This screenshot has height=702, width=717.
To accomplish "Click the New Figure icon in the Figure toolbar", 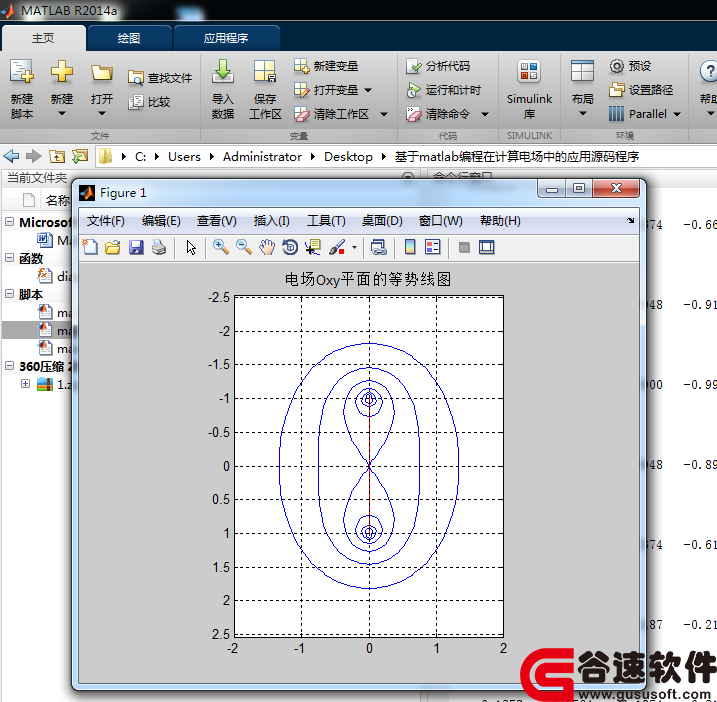I will click(x=90, y=247).
